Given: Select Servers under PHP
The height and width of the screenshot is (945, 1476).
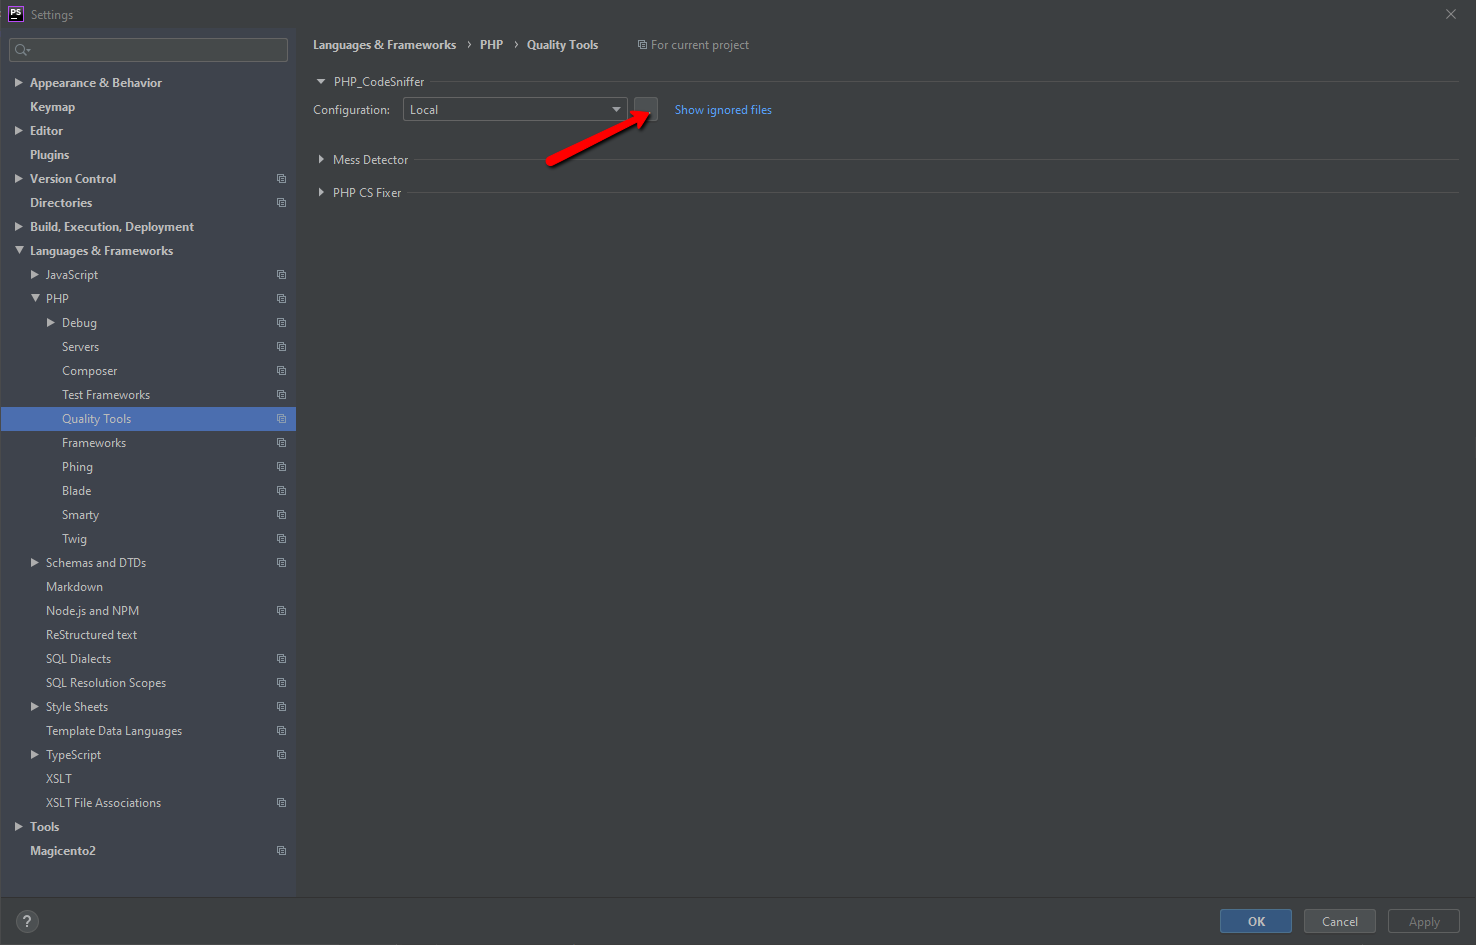Looking at the screenshot, I should (80, 347).
